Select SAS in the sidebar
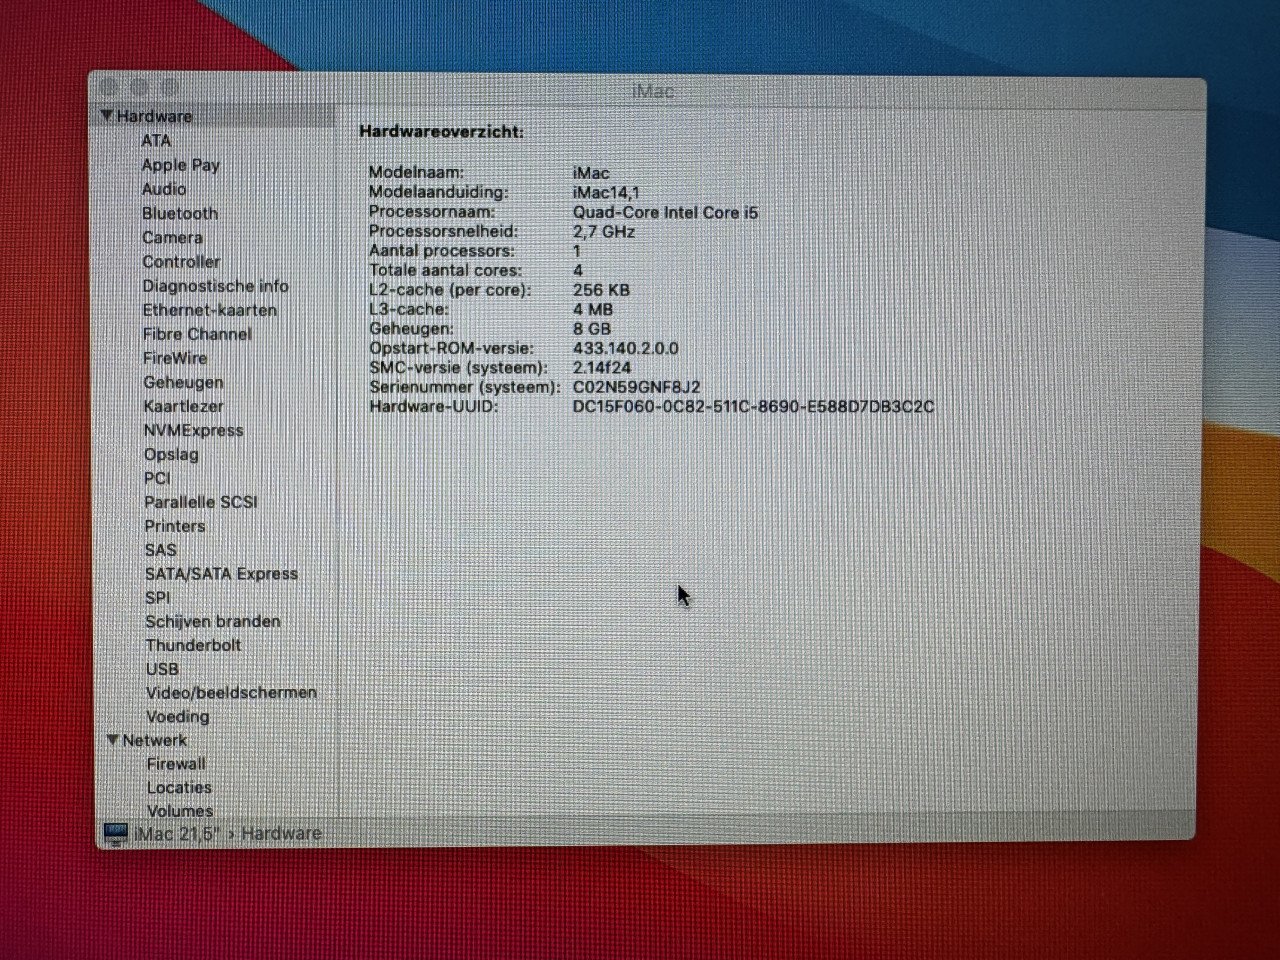This screenshot has height=960, width=1280. (x=160, y=550)
